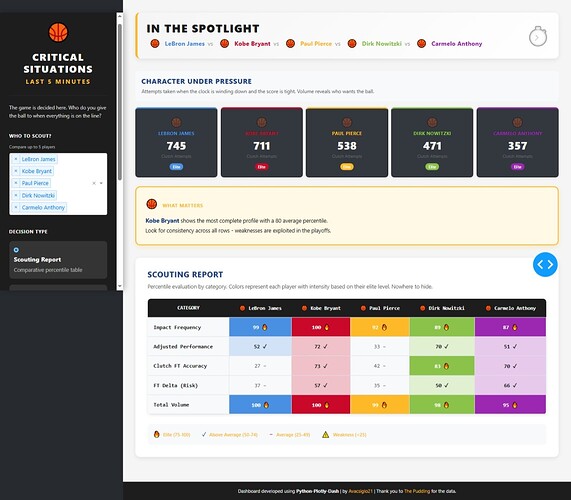This screenshot has width=571, height=500.
Task: Remove Paul Pierce from the player selector
Action: (16, 183)
